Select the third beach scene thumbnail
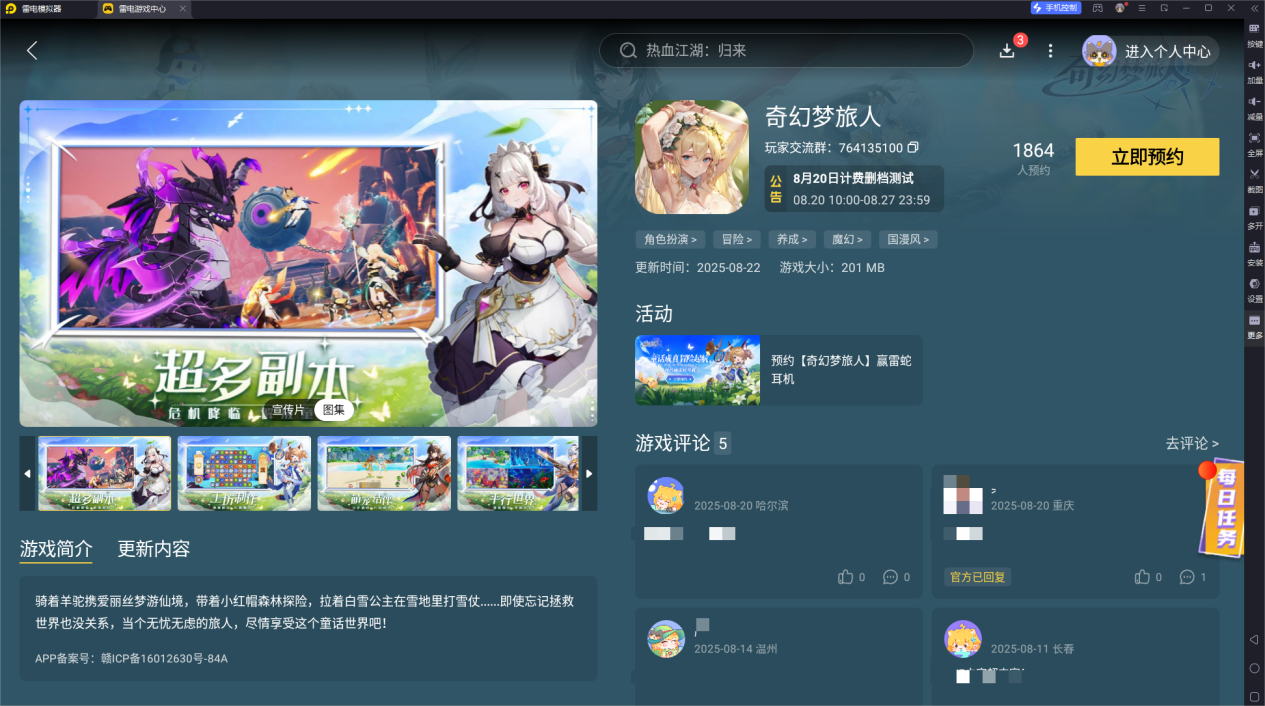 click(384, 474)
